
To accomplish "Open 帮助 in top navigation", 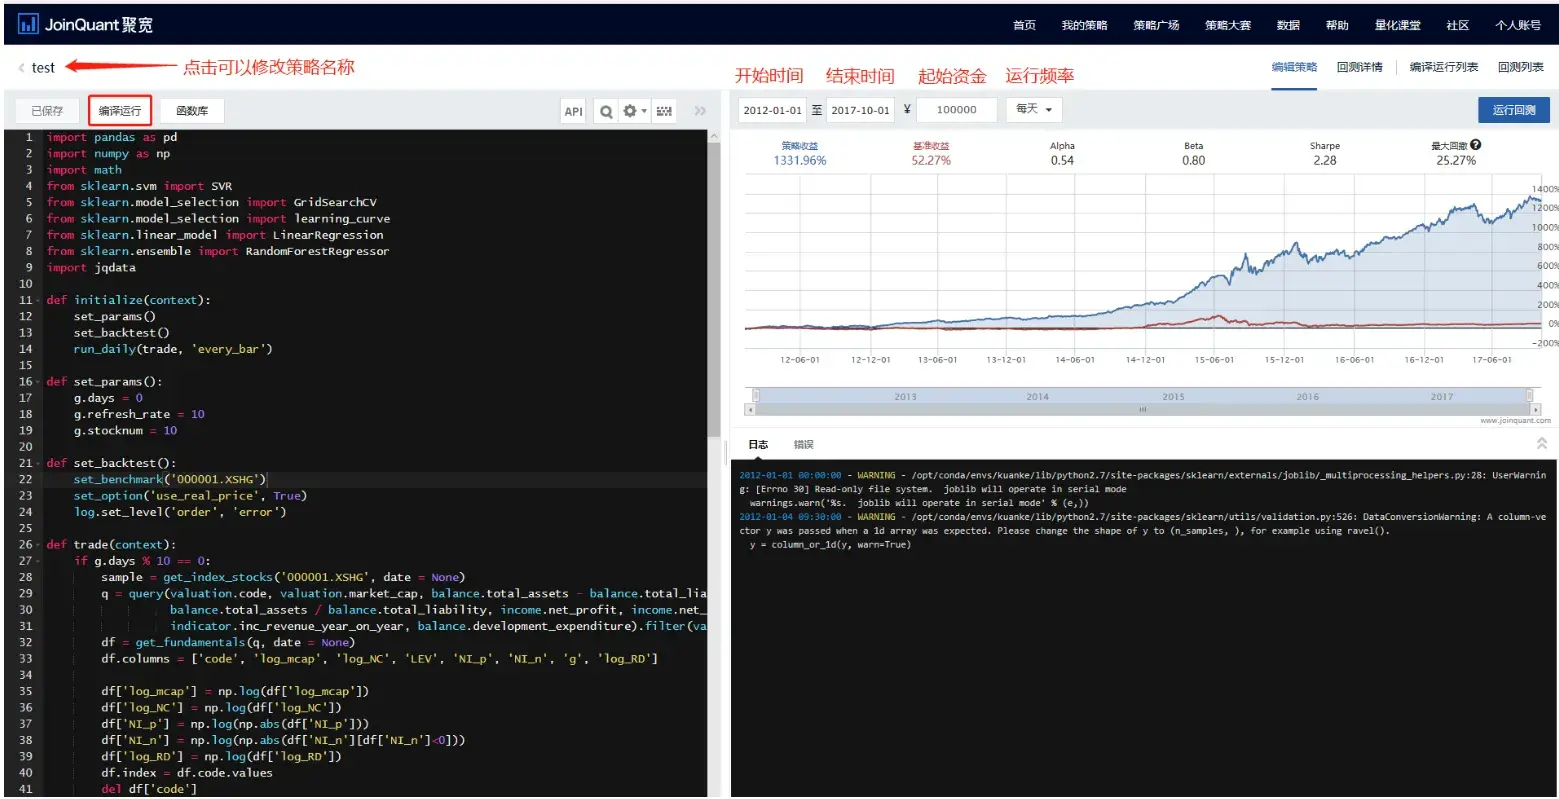I will pyautogui.click(x=1337, y=25).
